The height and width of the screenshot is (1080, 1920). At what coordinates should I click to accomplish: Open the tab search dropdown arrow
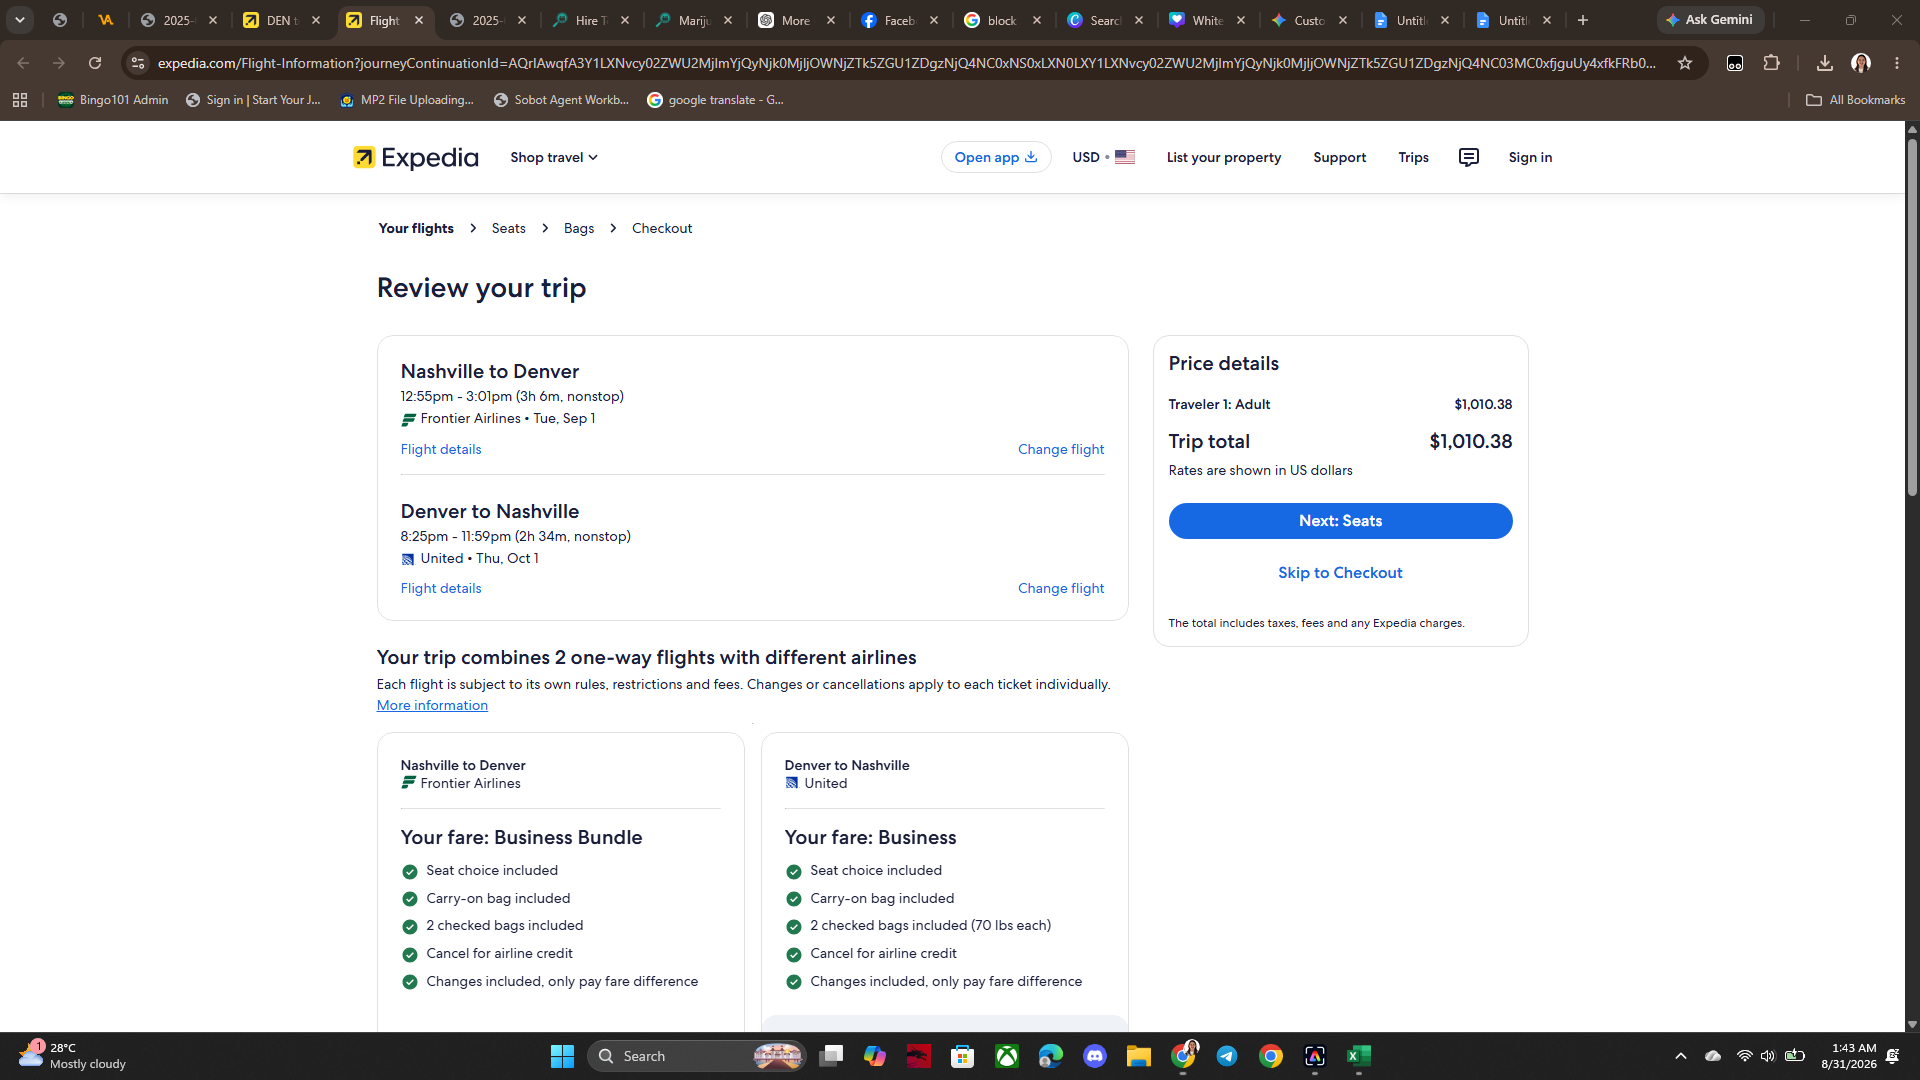pos(20,20)
